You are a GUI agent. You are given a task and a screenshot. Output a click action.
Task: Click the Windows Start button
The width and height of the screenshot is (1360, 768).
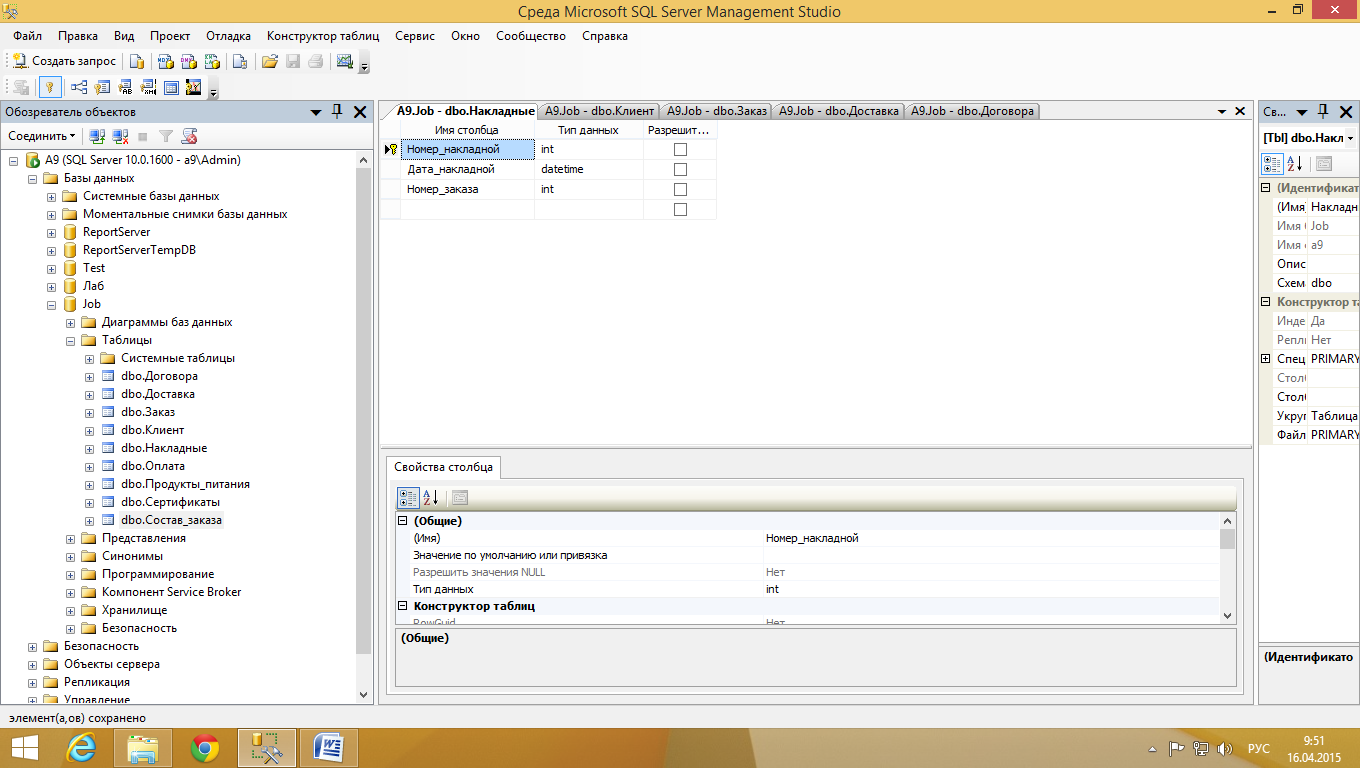point(24,747)
